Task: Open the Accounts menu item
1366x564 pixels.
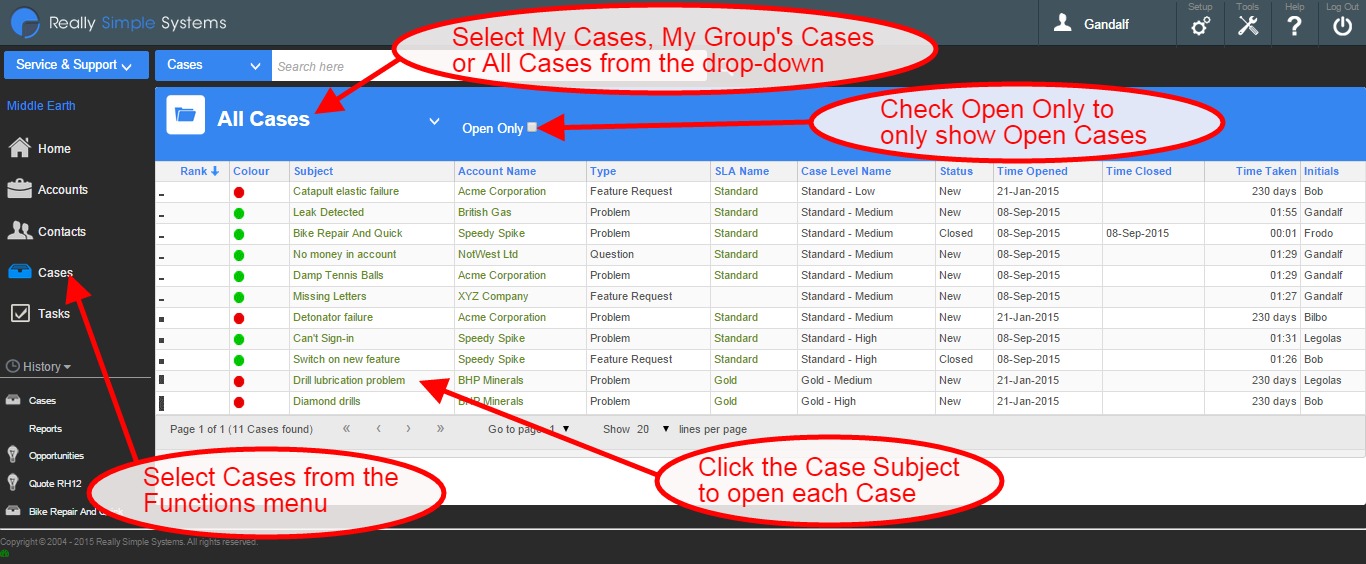Action: point(63,189)
